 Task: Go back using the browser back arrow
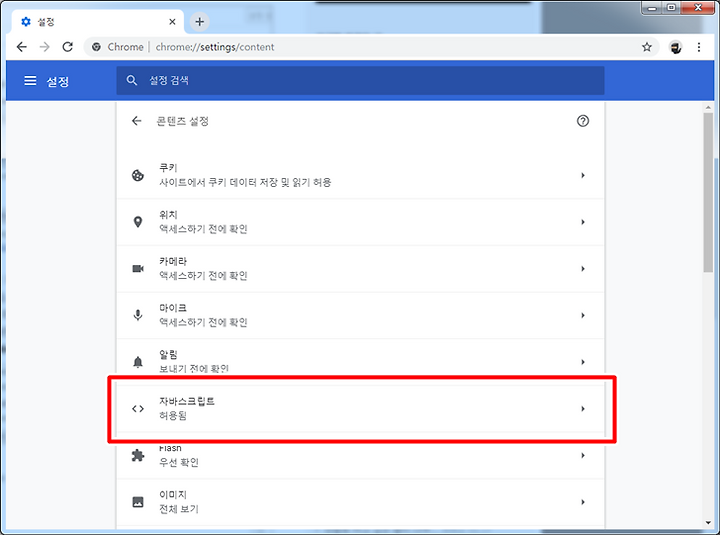point(22,47)
